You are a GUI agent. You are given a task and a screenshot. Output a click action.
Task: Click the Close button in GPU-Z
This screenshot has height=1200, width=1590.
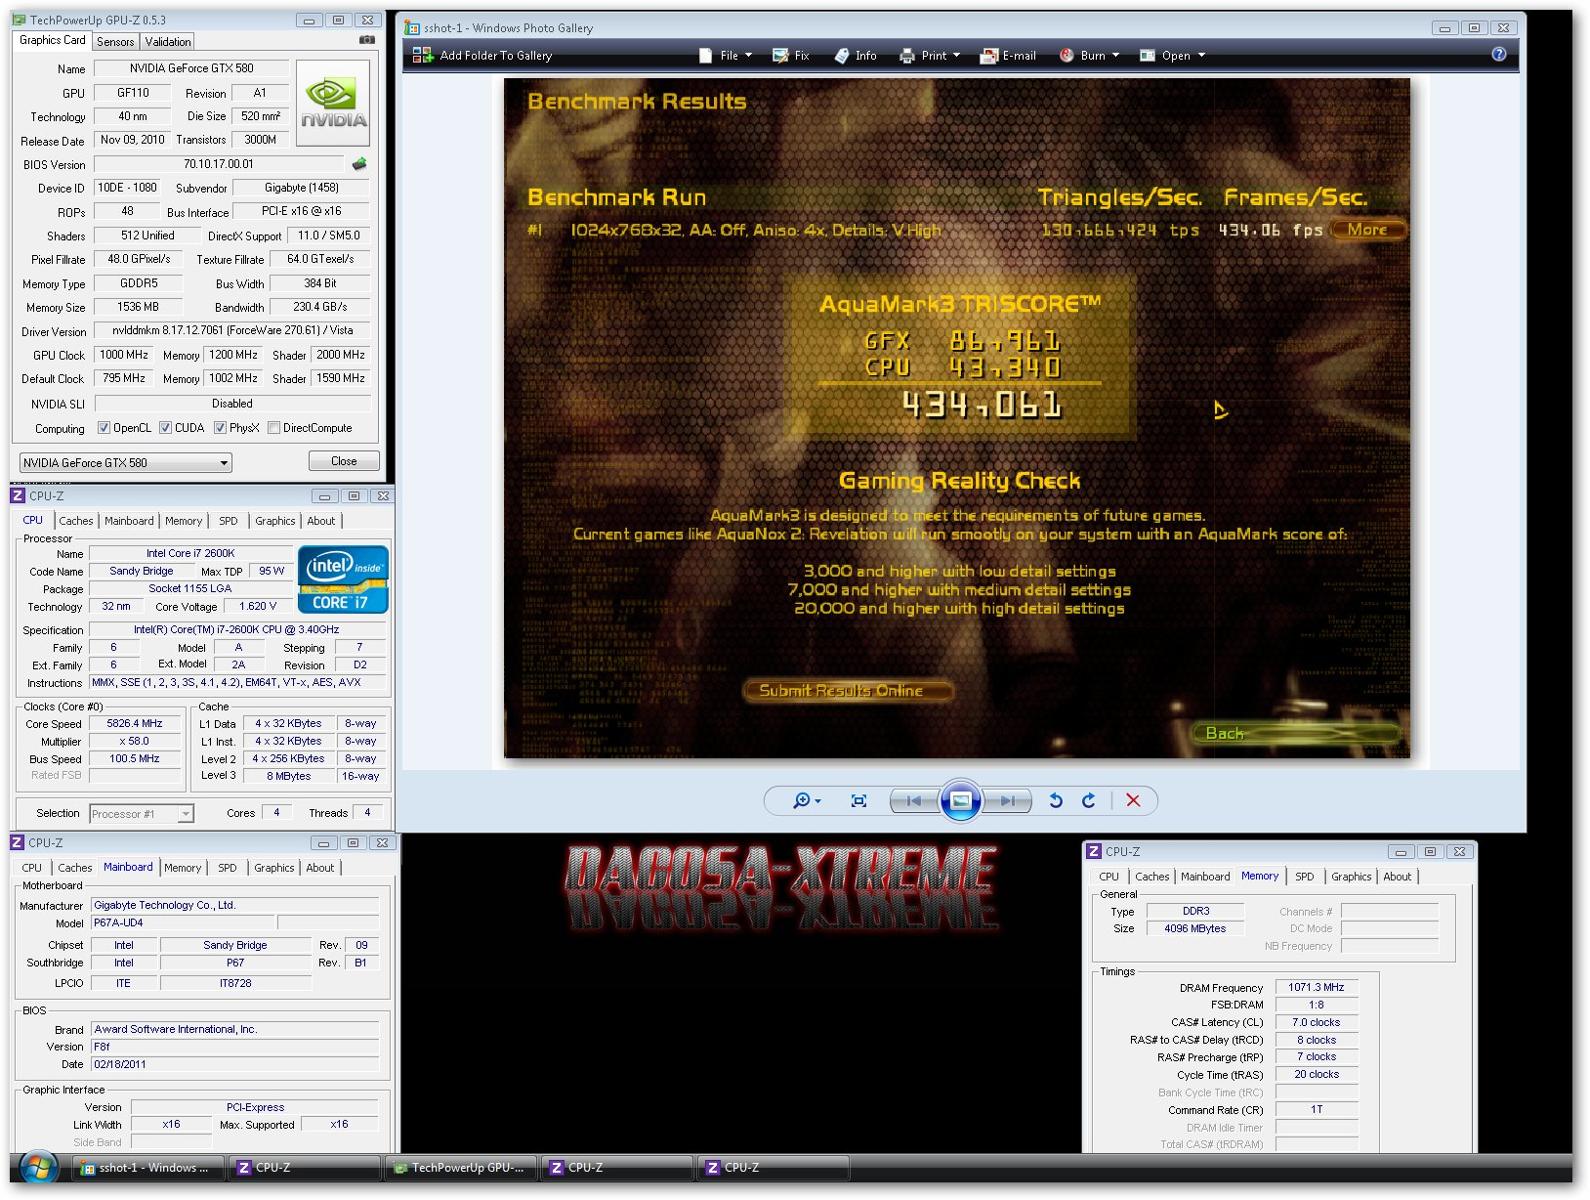click(344, 461)
